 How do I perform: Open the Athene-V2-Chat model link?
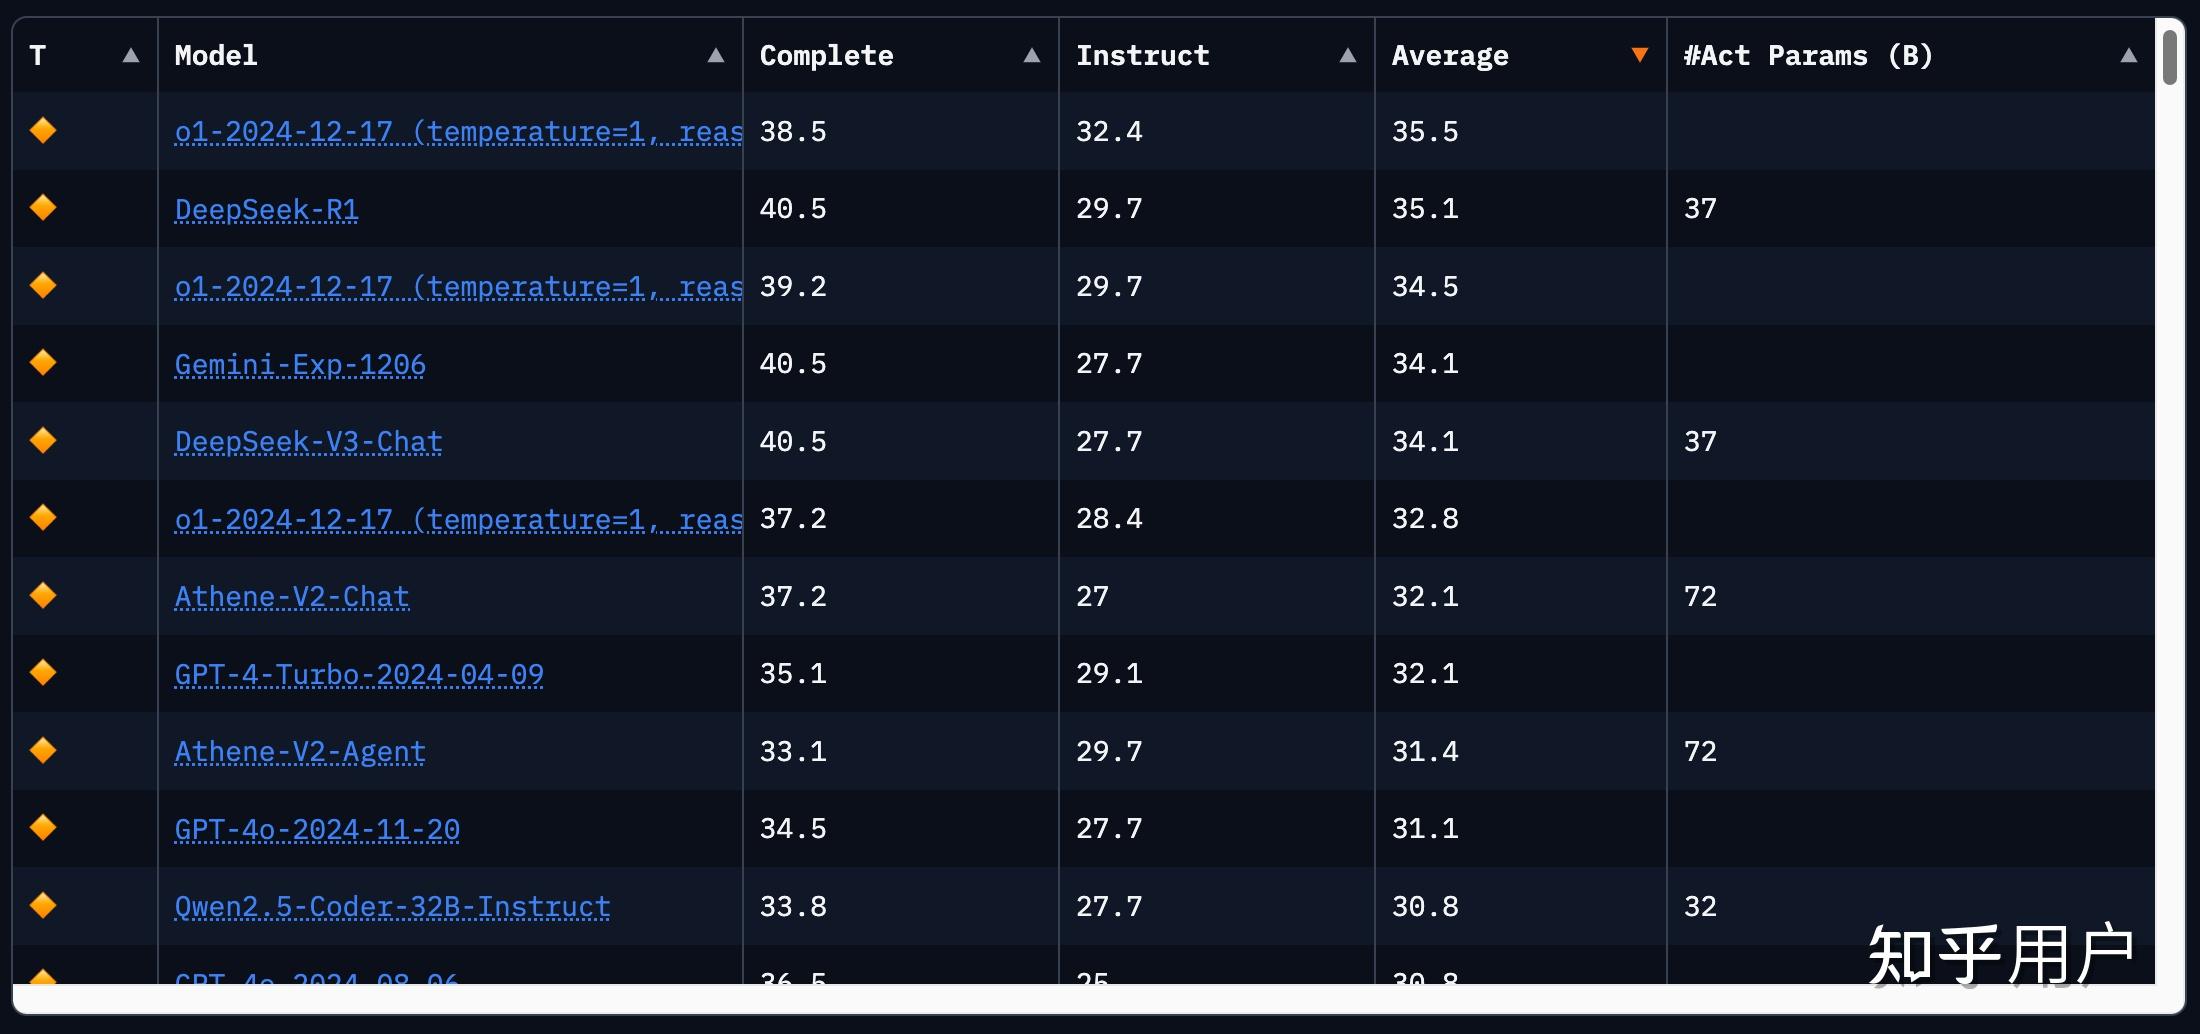click(x=292, y=597)
